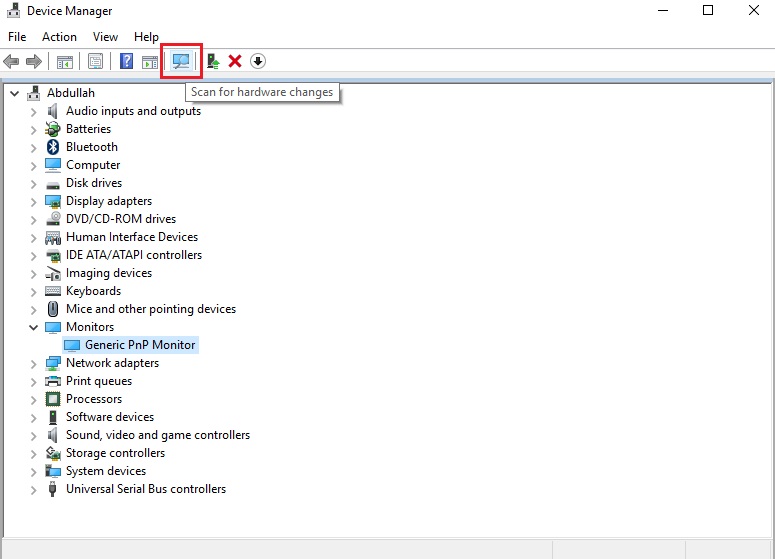Expand the System devices node arrow
The height and width of the screenshot is (559, 775).
pos(33,472)
